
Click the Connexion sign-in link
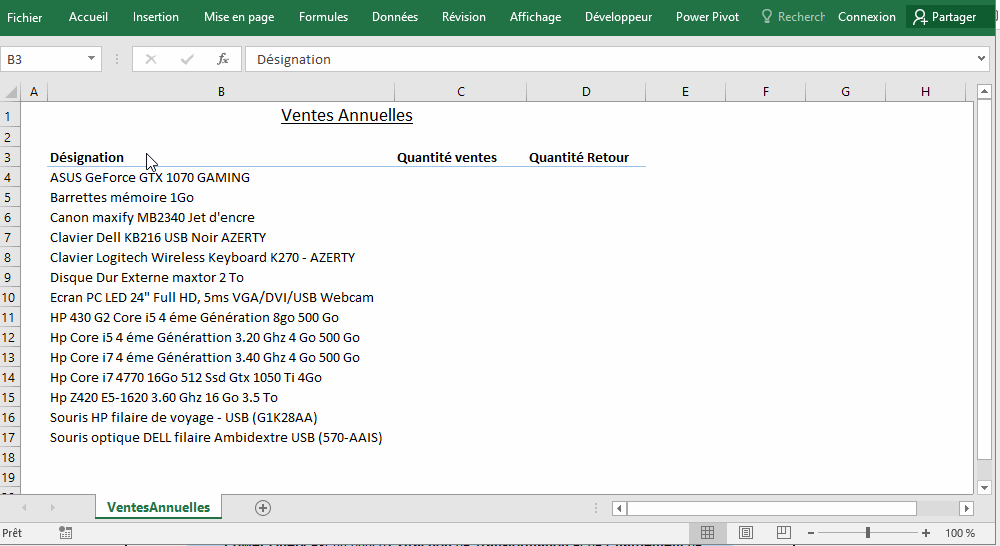(x=866, y=17)
